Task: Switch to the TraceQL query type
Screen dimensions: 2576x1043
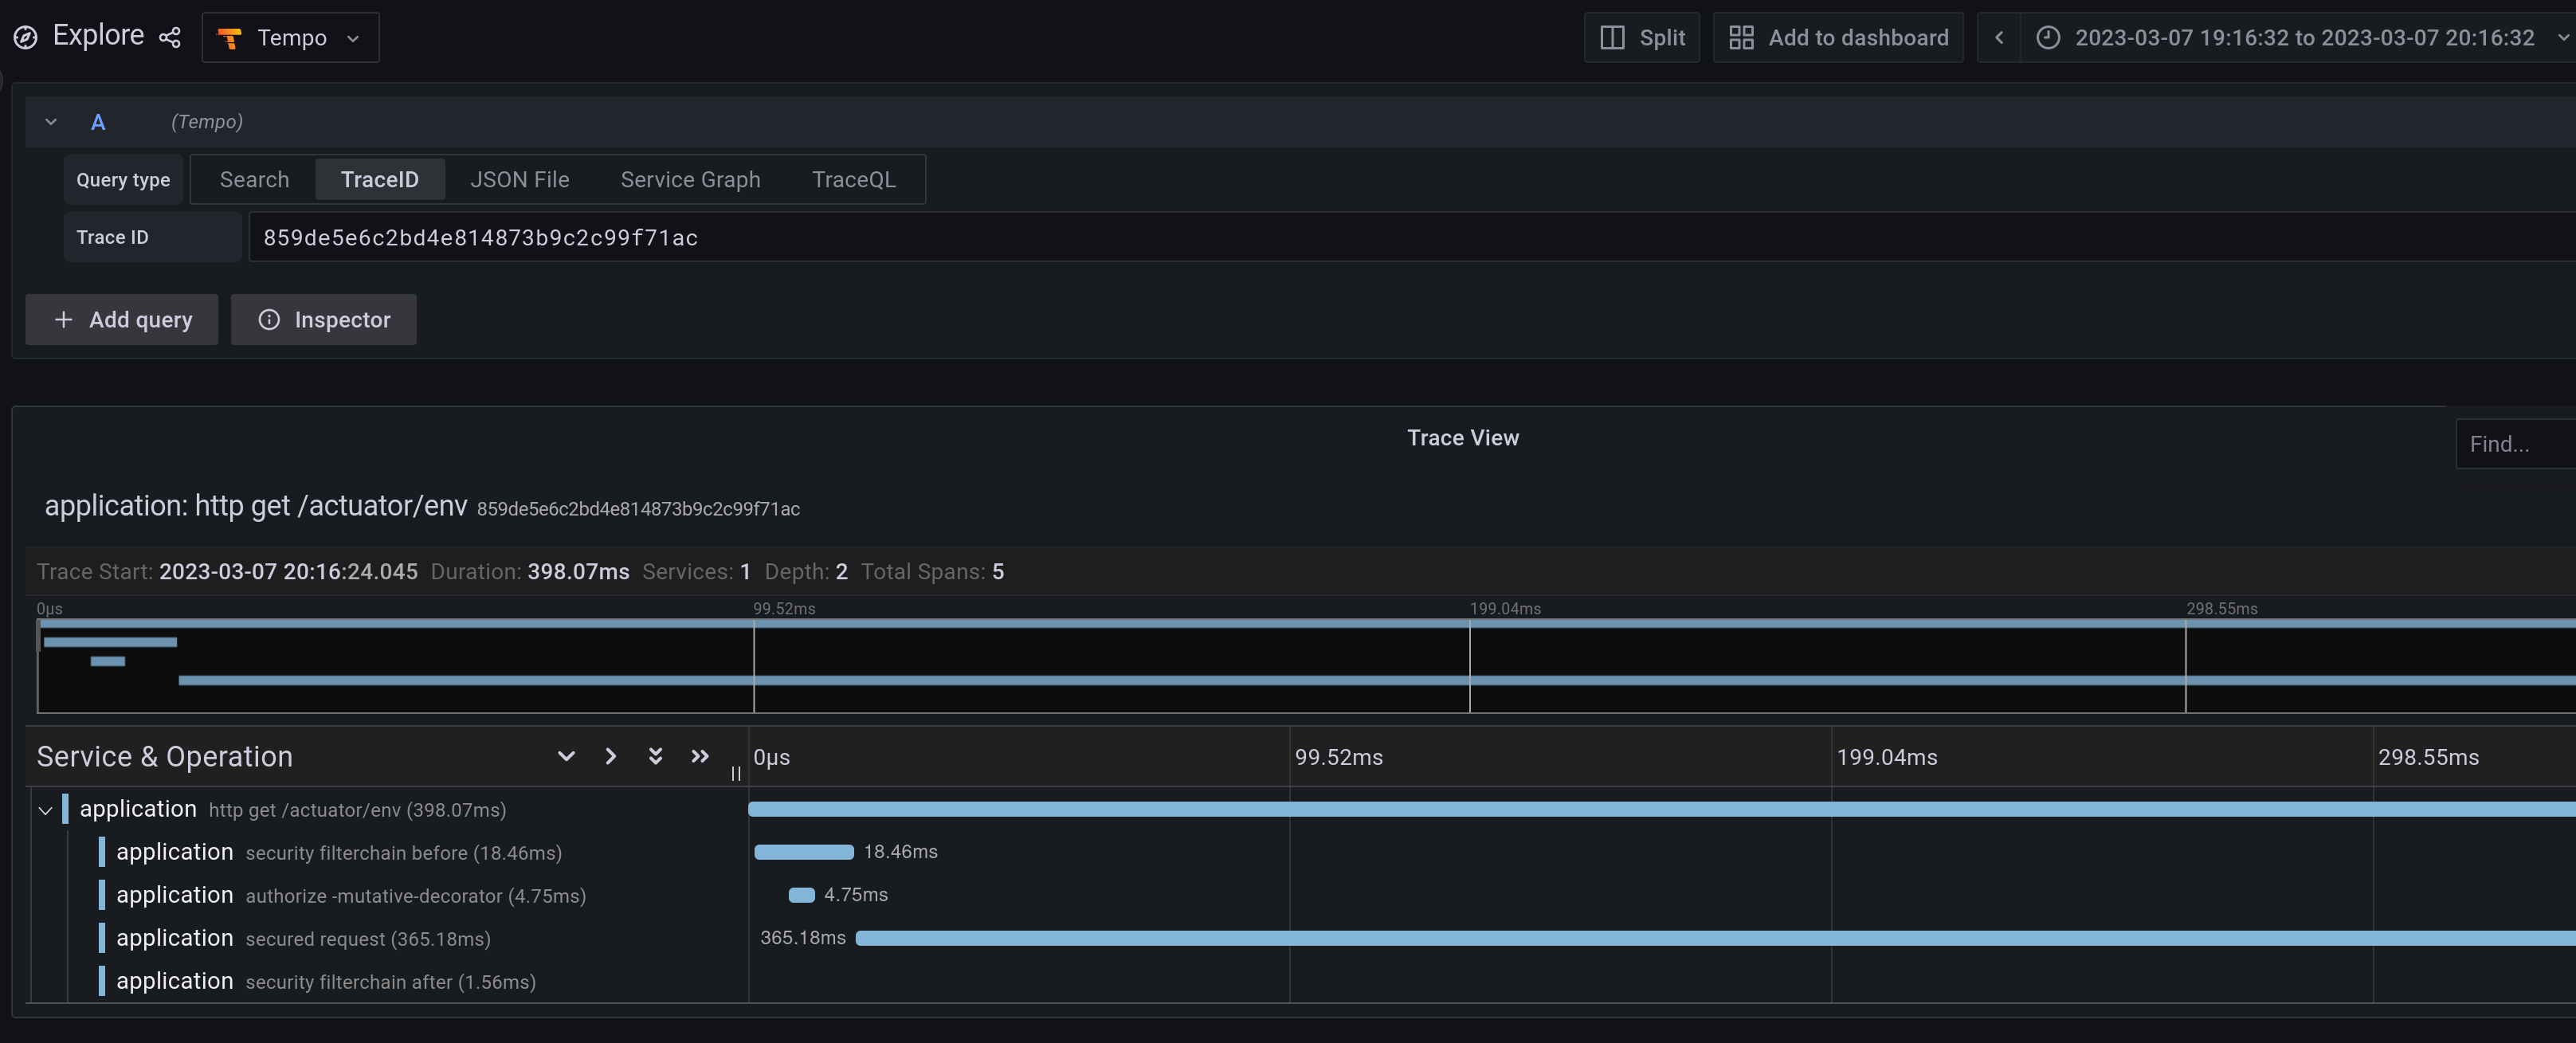Action: pyautogui.click(x=853, y=179)
